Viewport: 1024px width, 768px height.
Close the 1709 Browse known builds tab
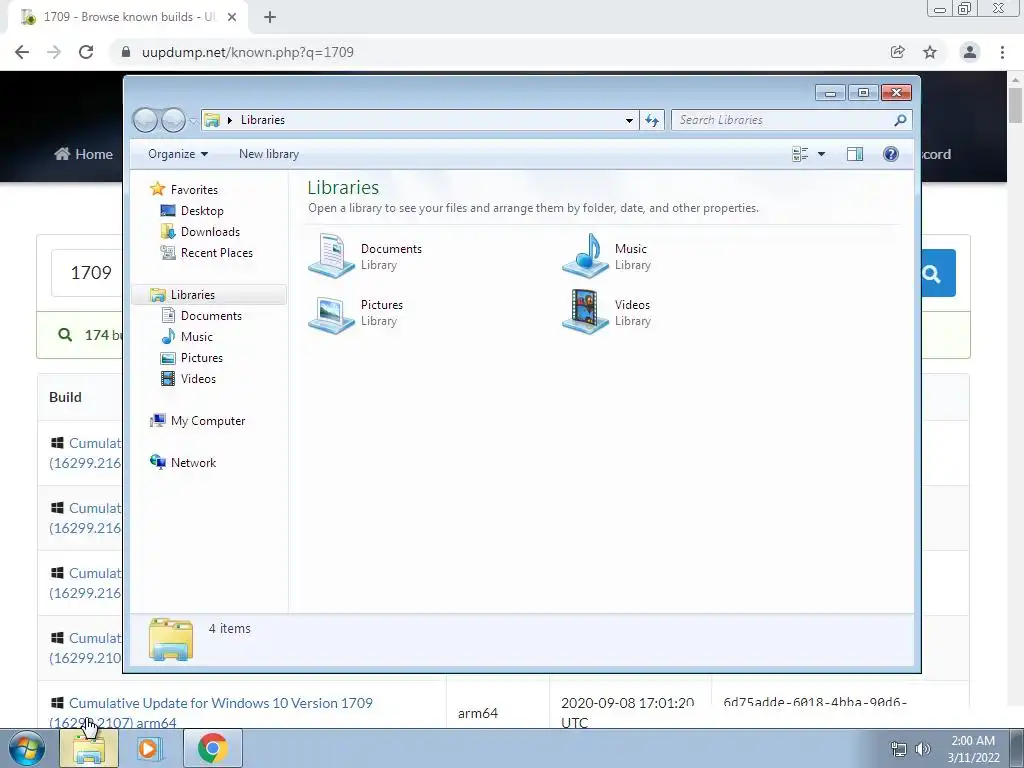point(232,17)
